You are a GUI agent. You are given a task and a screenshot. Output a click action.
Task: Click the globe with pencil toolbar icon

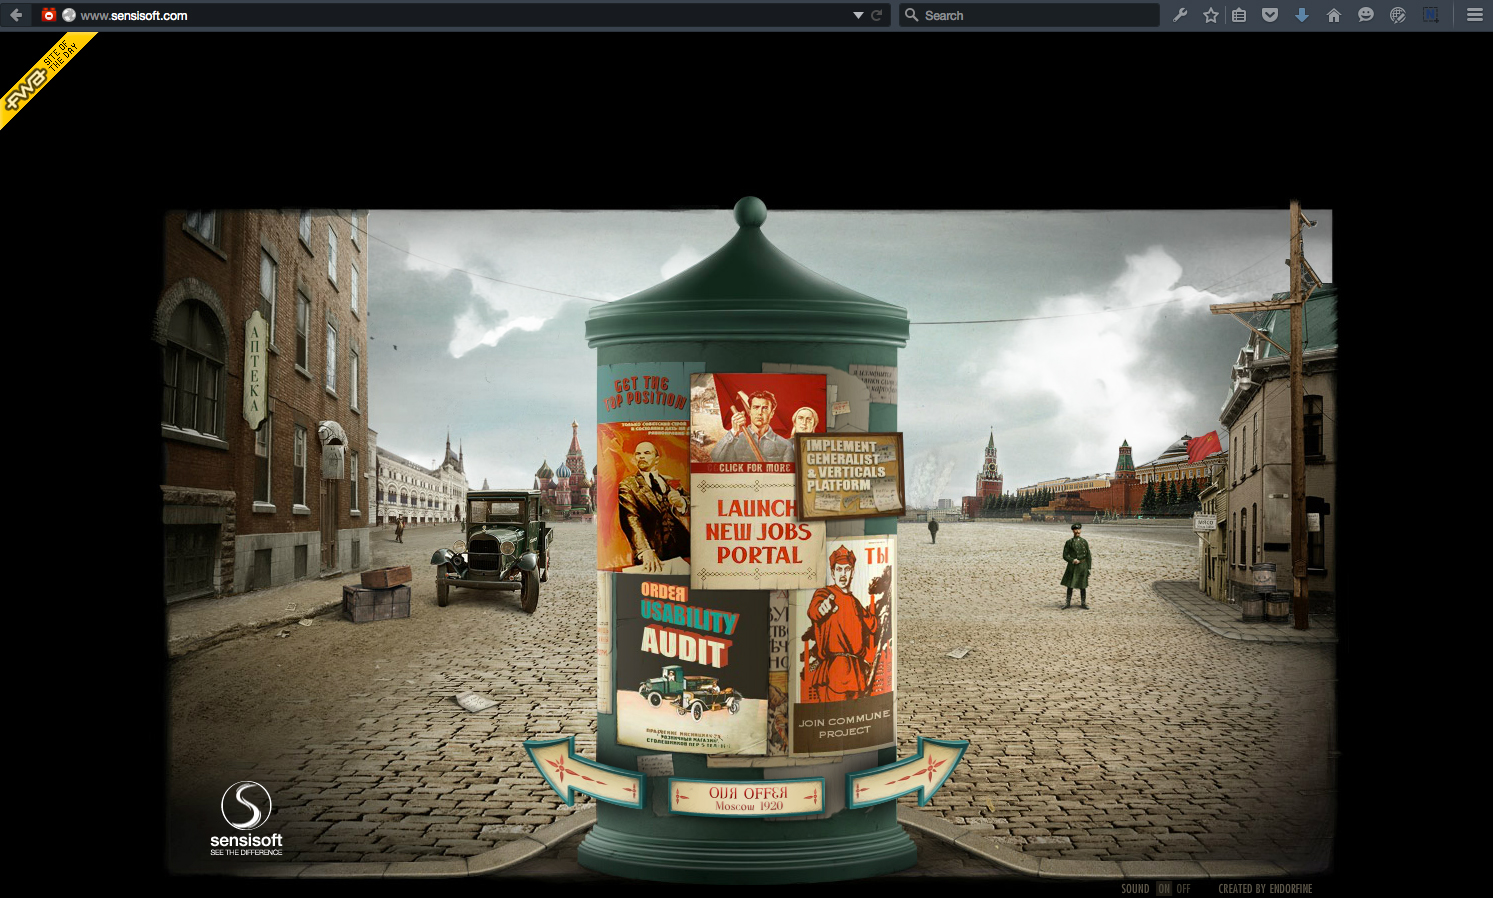tap(1397, 15)
